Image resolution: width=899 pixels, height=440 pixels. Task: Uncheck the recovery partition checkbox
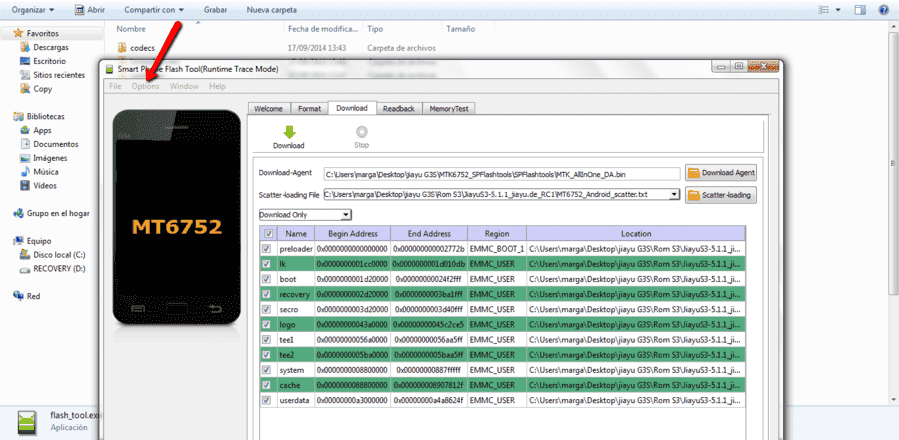[x=267, y=294]
